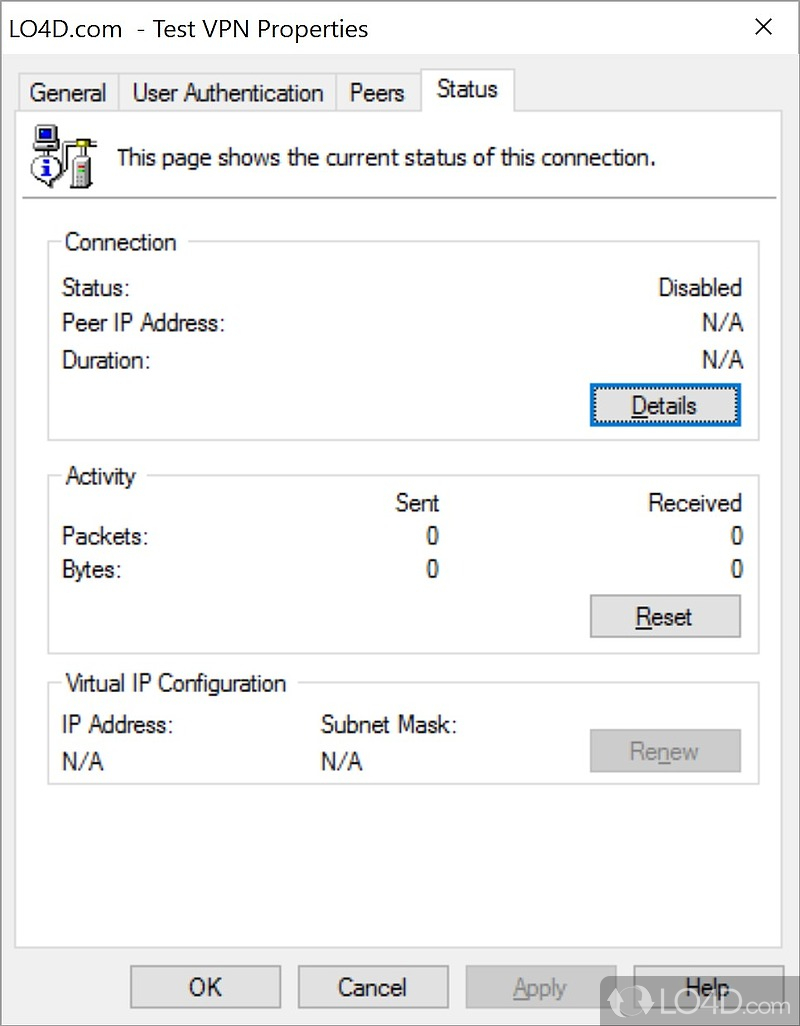This screenshot has width=800, height=1026.
Task: Click the Disabled status value
Action: click(700, 288)
